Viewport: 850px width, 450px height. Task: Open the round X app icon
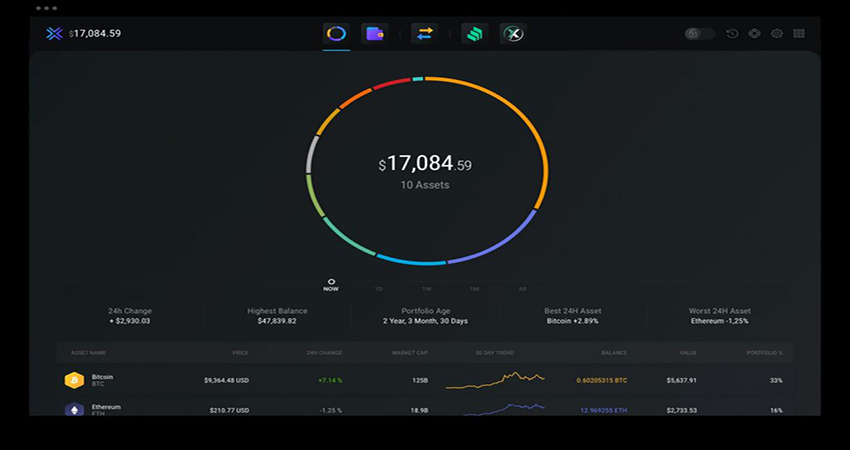click(x=513, y=34)
